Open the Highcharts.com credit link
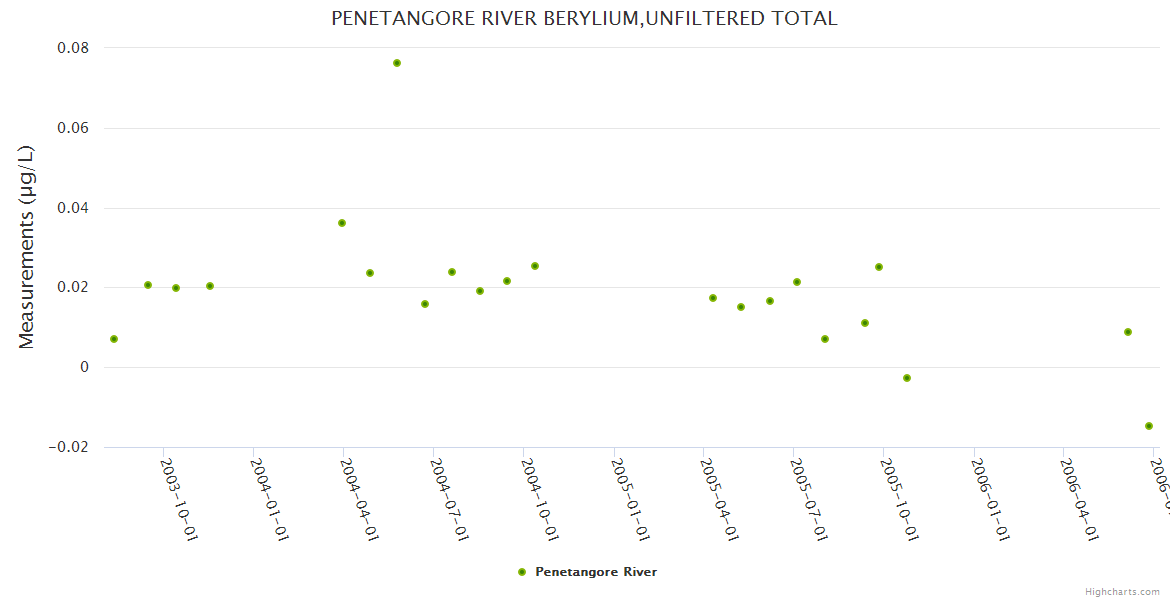This screenshot has width=1170, height=600. click(1122, 592)
